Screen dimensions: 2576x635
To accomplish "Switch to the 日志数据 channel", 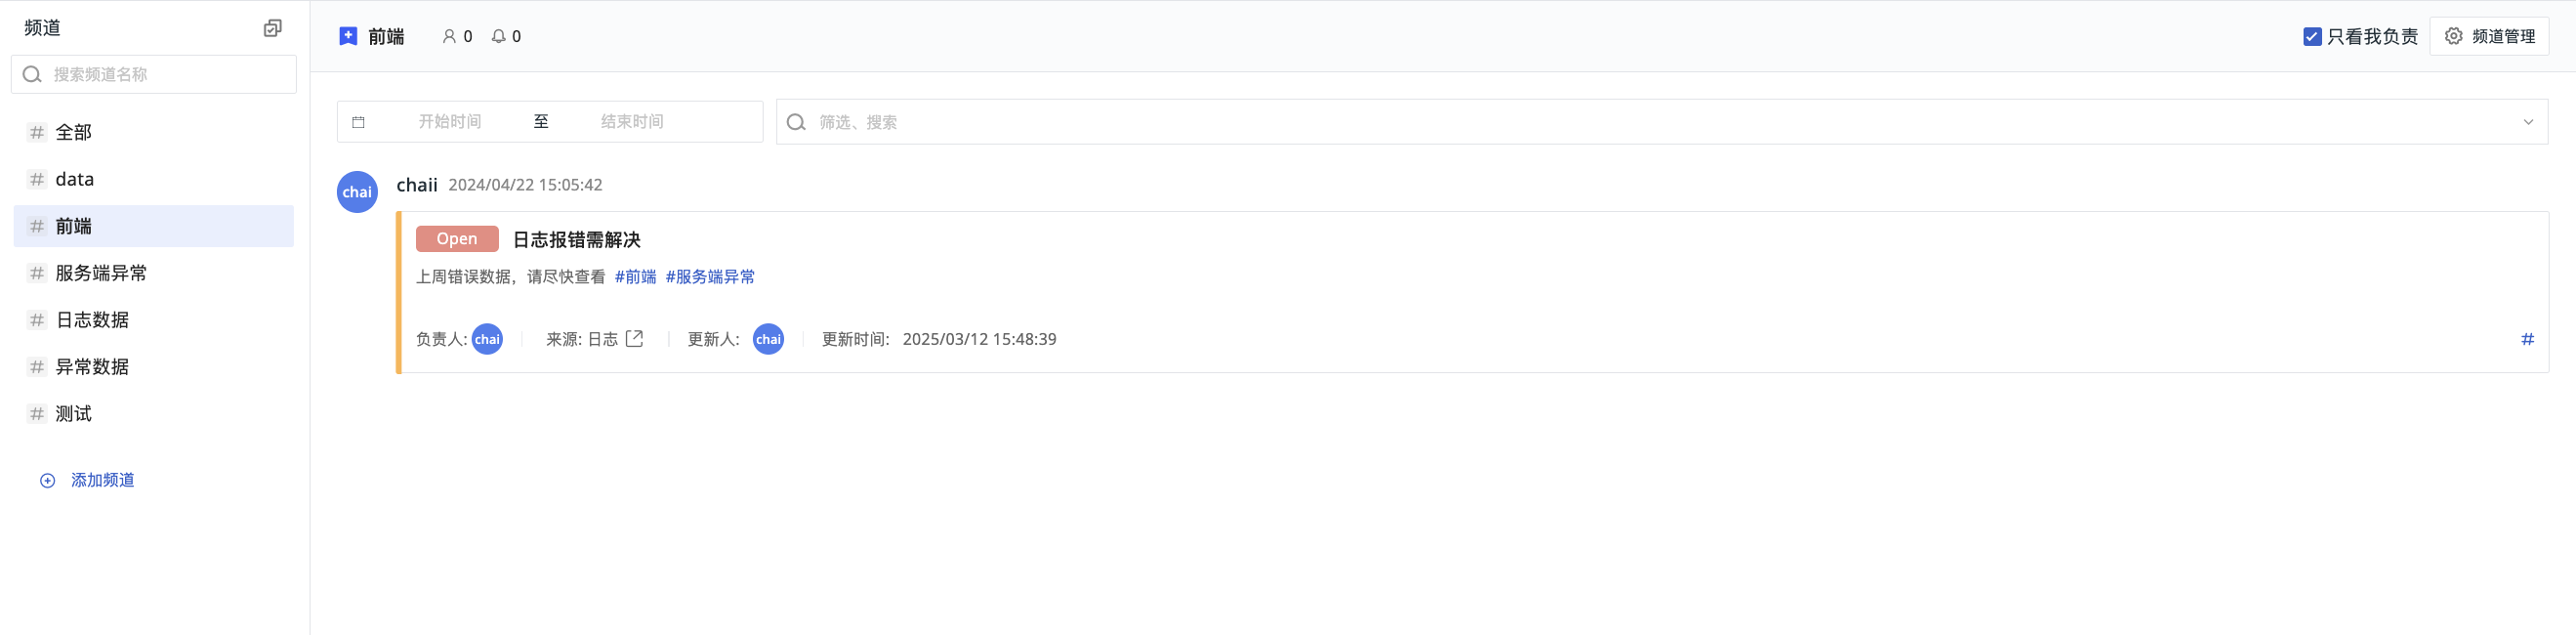I will tap(154, 320).
